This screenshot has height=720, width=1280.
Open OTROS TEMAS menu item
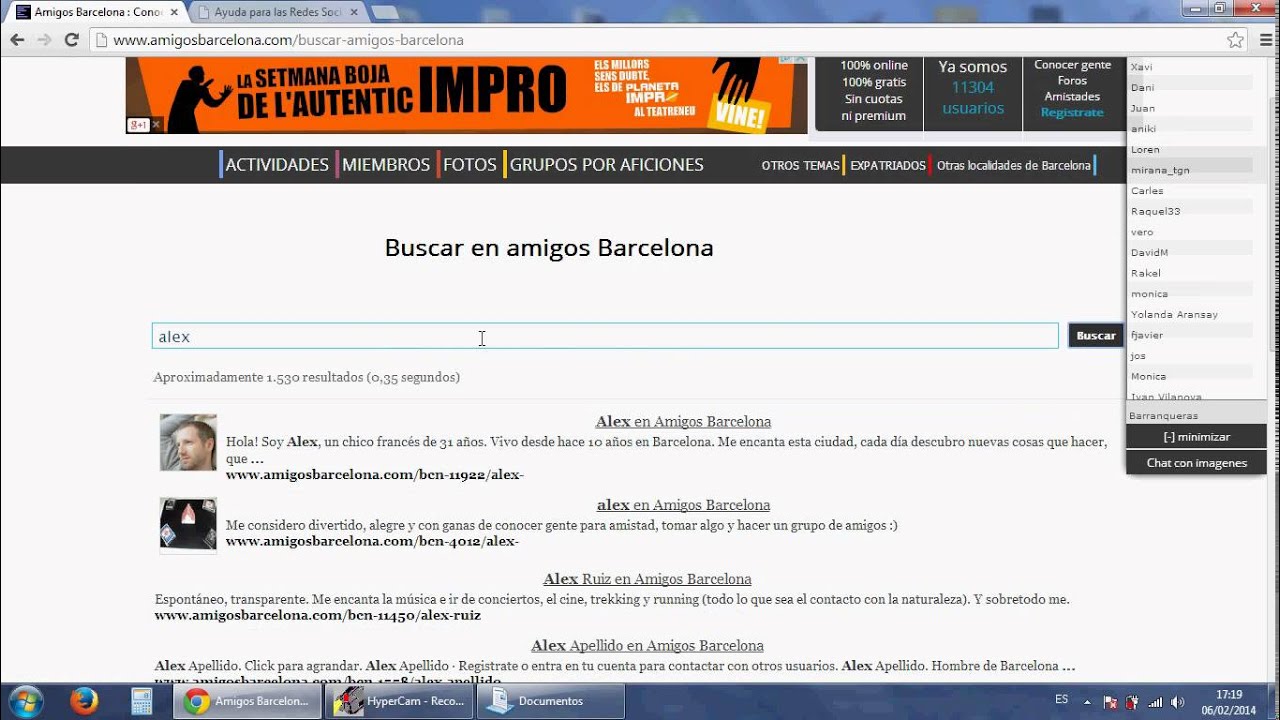click(800, 166)
